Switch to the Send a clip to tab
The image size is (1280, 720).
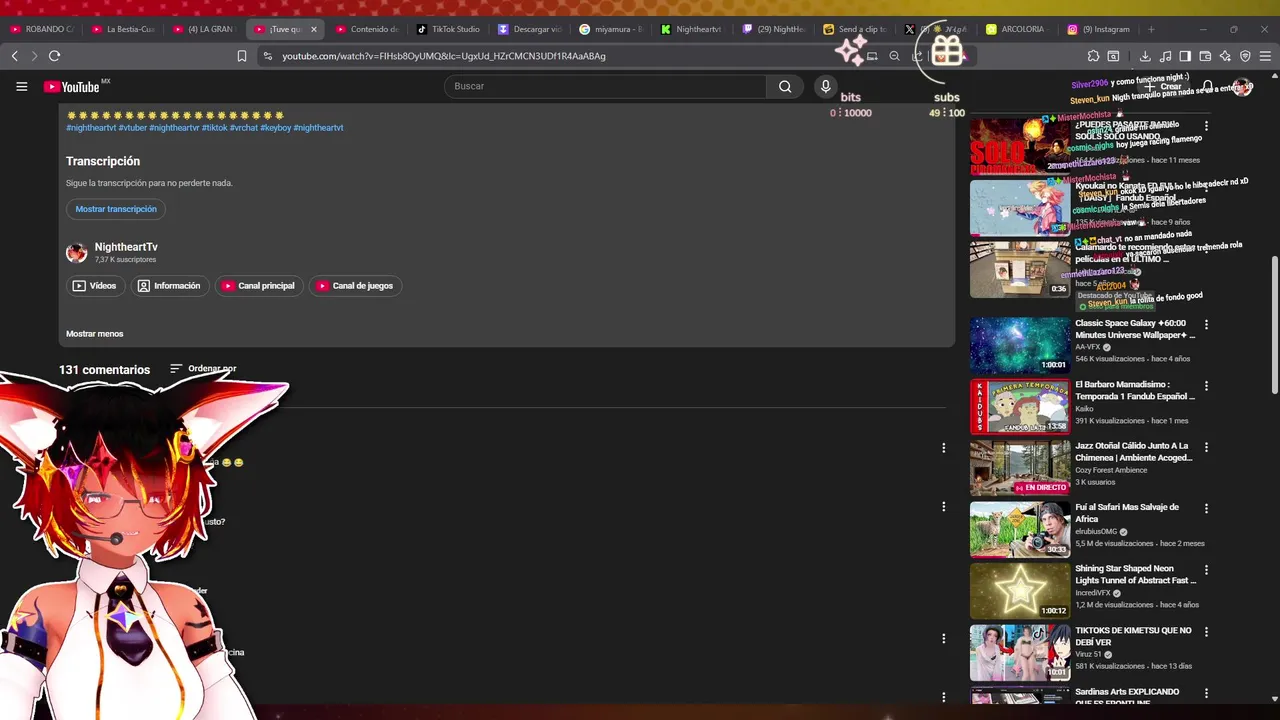pyautogui.click(x=854, y=29)
